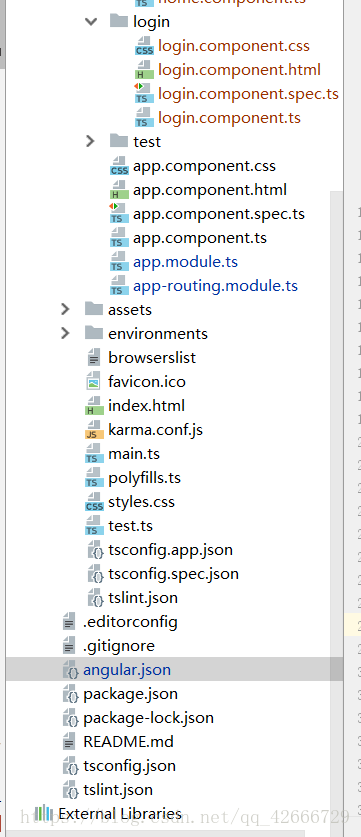
Task: Select app.component.css file name
Action: click(205, 165)
